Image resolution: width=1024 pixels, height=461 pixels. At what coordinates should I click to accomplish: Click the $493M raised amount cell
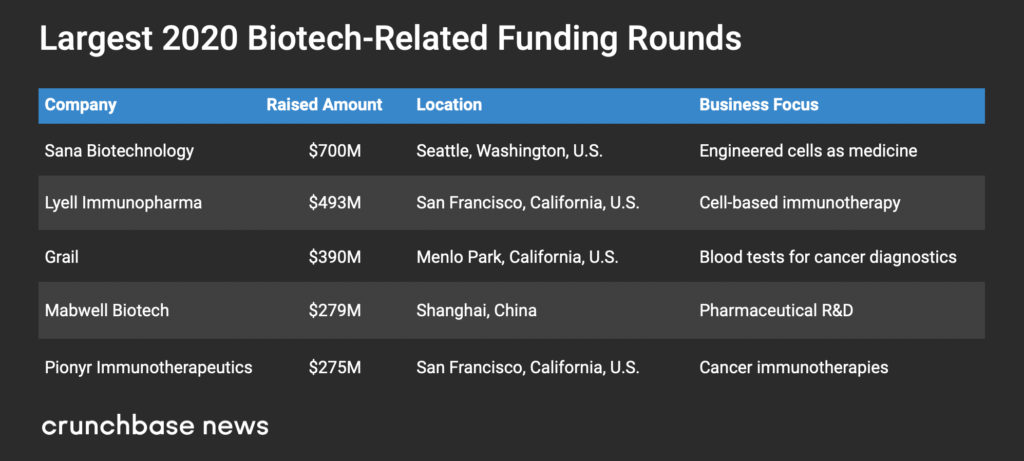click(335, 203)
